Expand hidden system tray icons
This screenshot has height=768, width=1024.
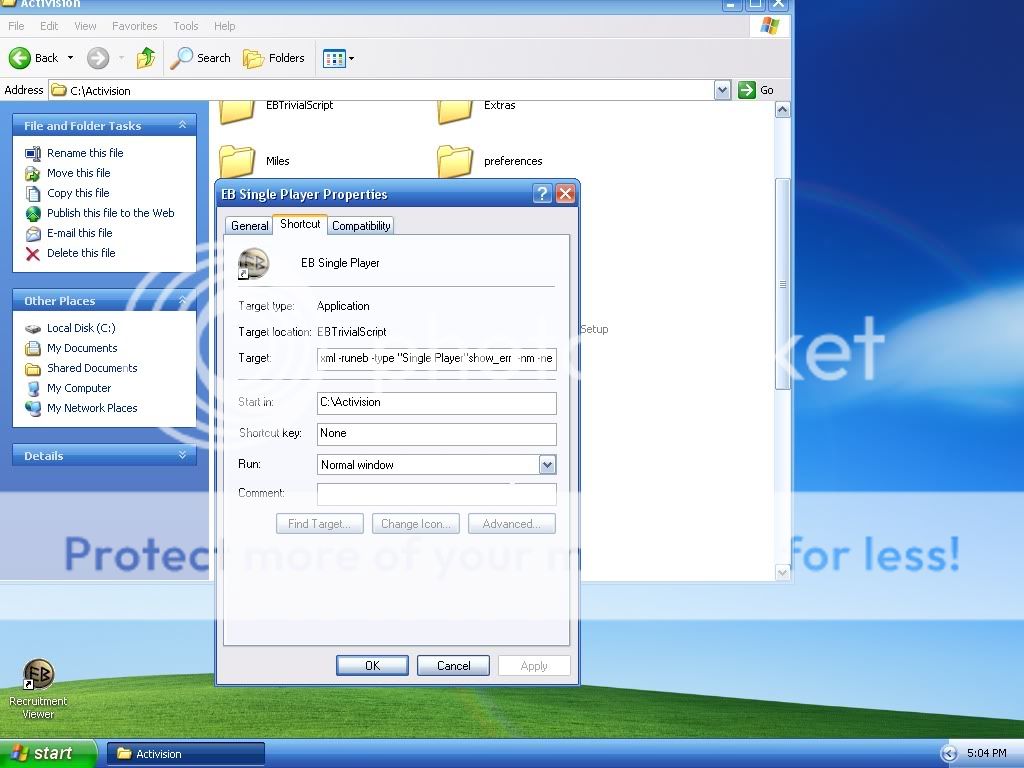[949, 754]
